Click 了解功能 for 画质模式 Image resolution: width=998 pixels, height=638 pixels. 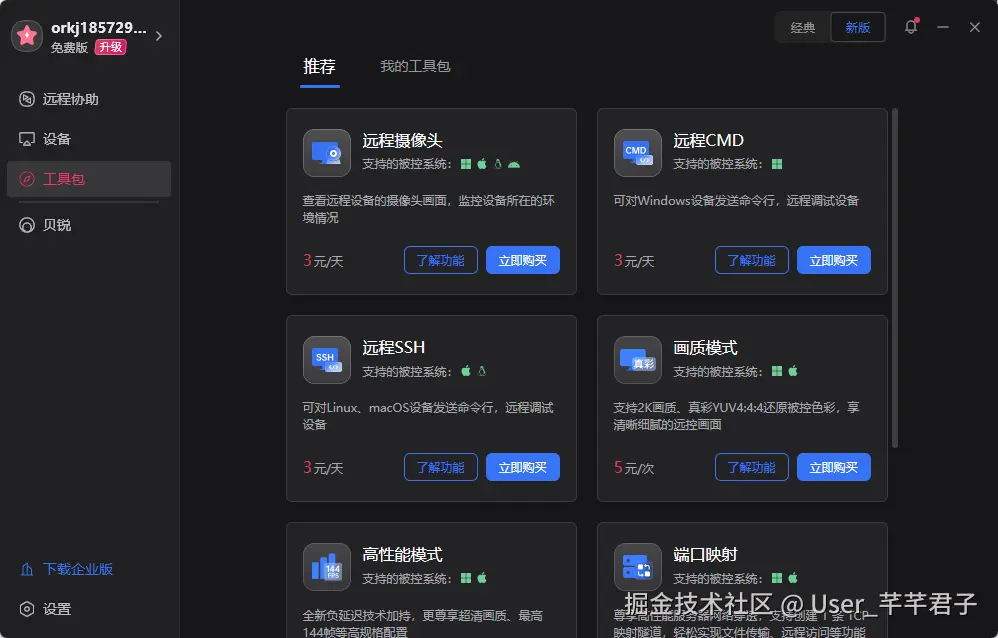pos(752,467)
